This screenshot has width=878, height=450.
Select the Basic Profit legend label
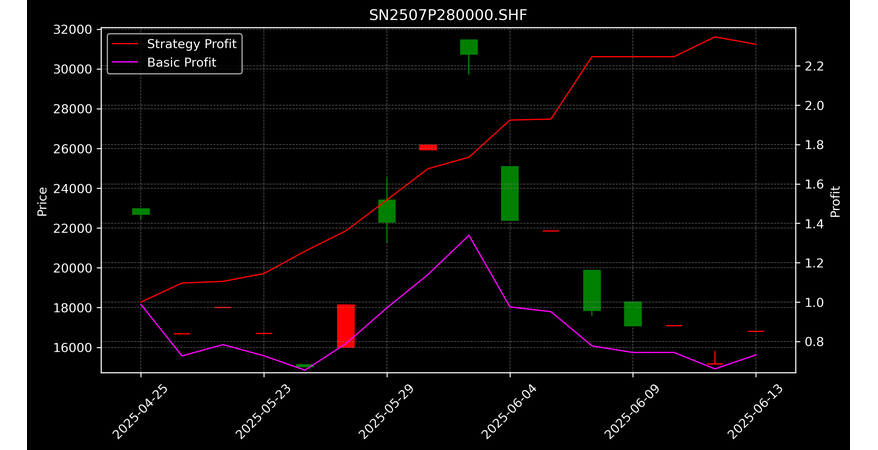pos(181,62)
